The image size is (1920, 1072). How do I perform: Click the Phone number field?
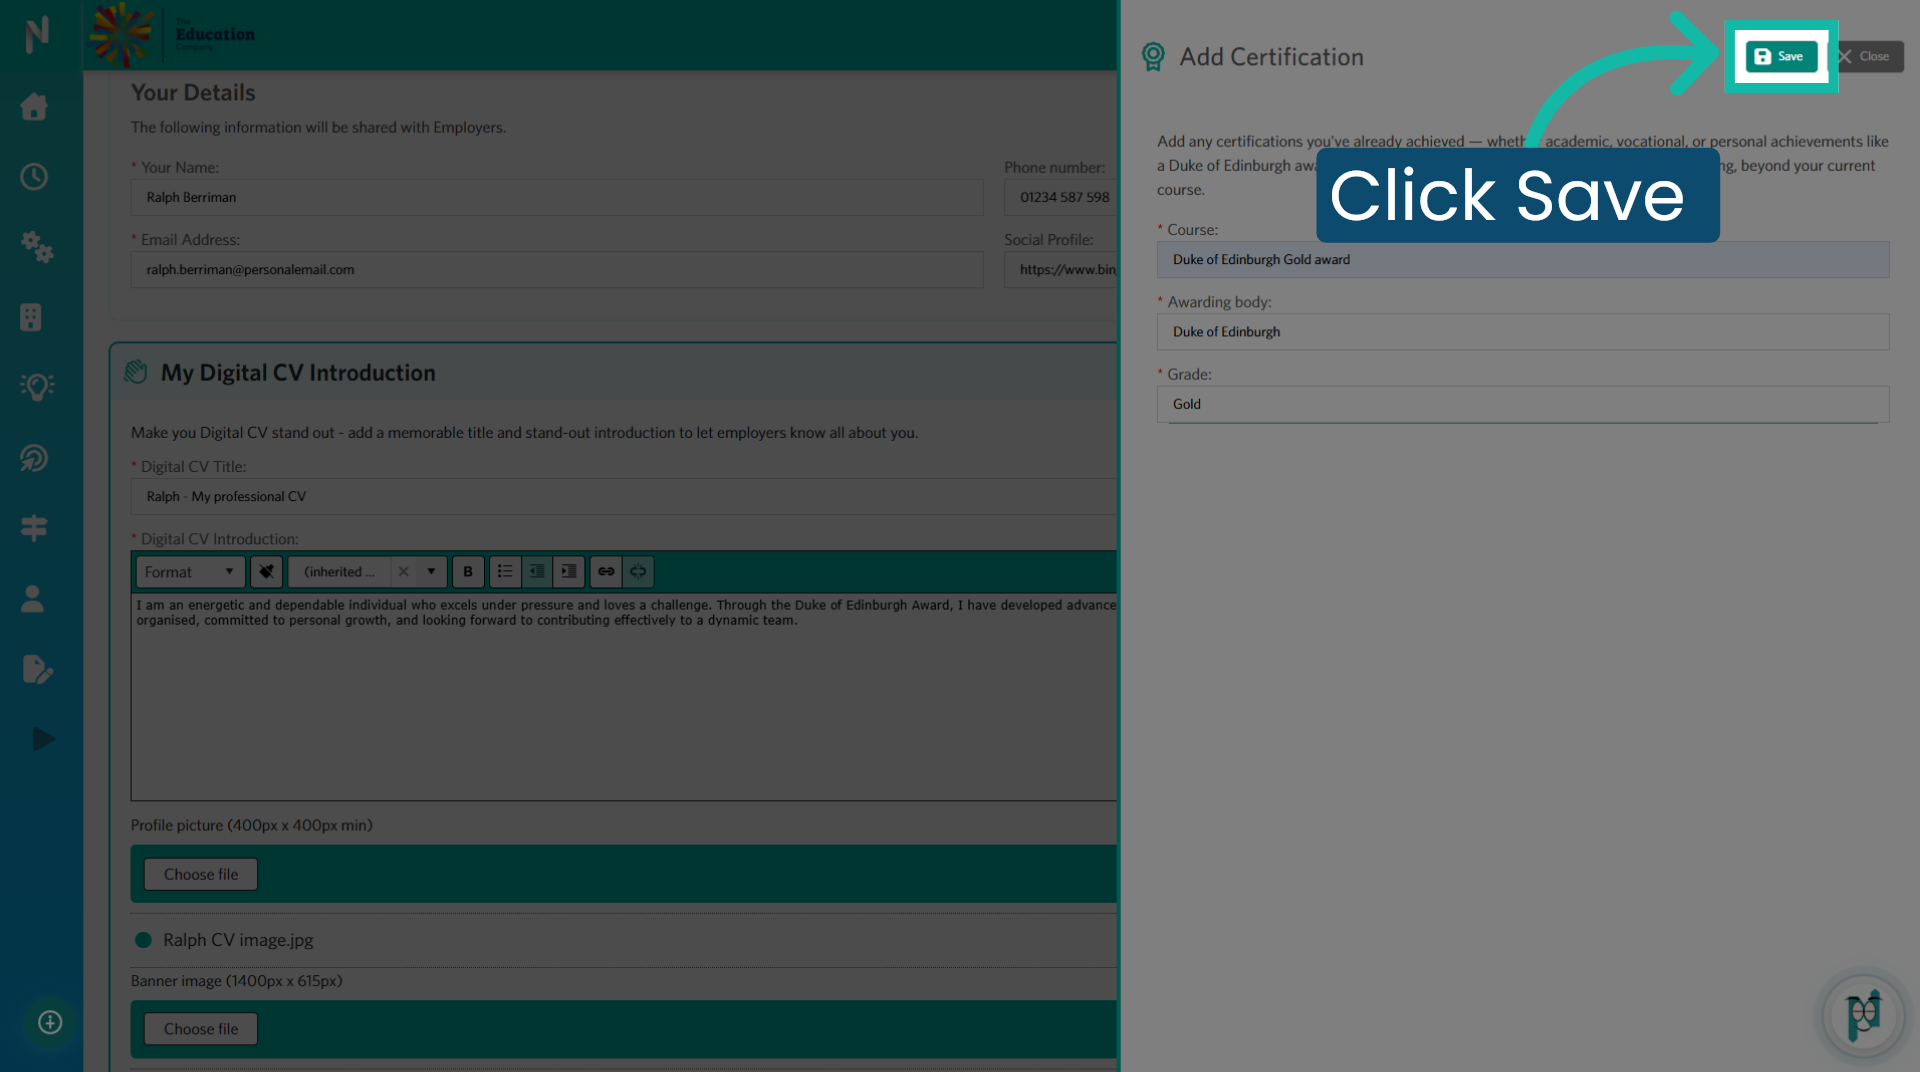(1060, 197)
